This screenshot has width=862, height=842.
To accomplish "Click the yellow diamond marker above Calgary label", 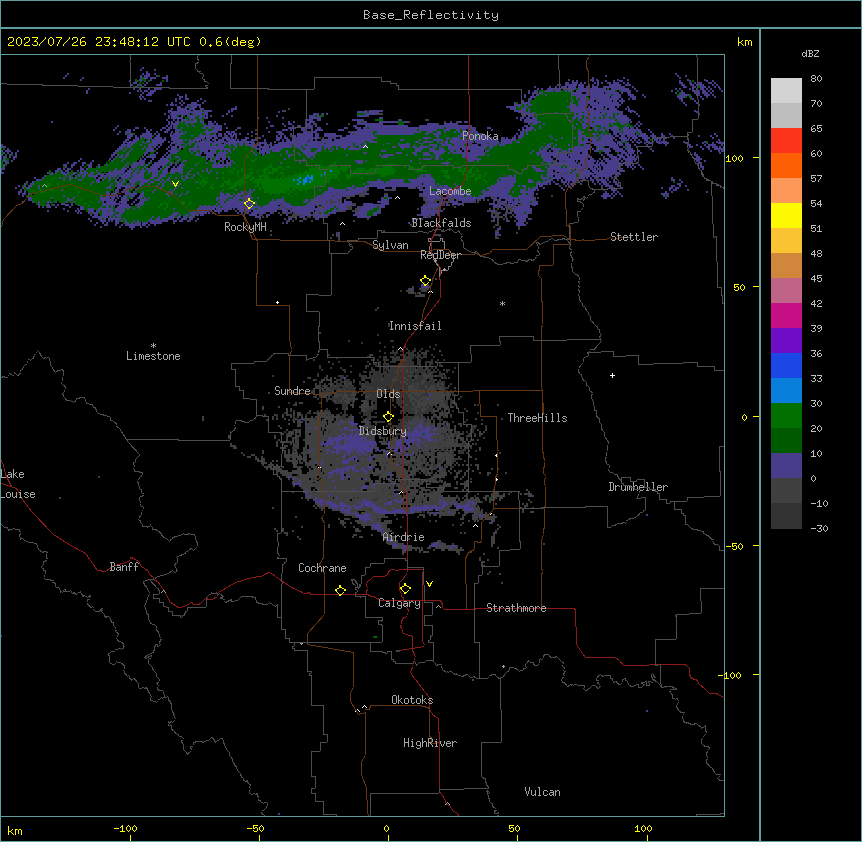I will (405, 589).
